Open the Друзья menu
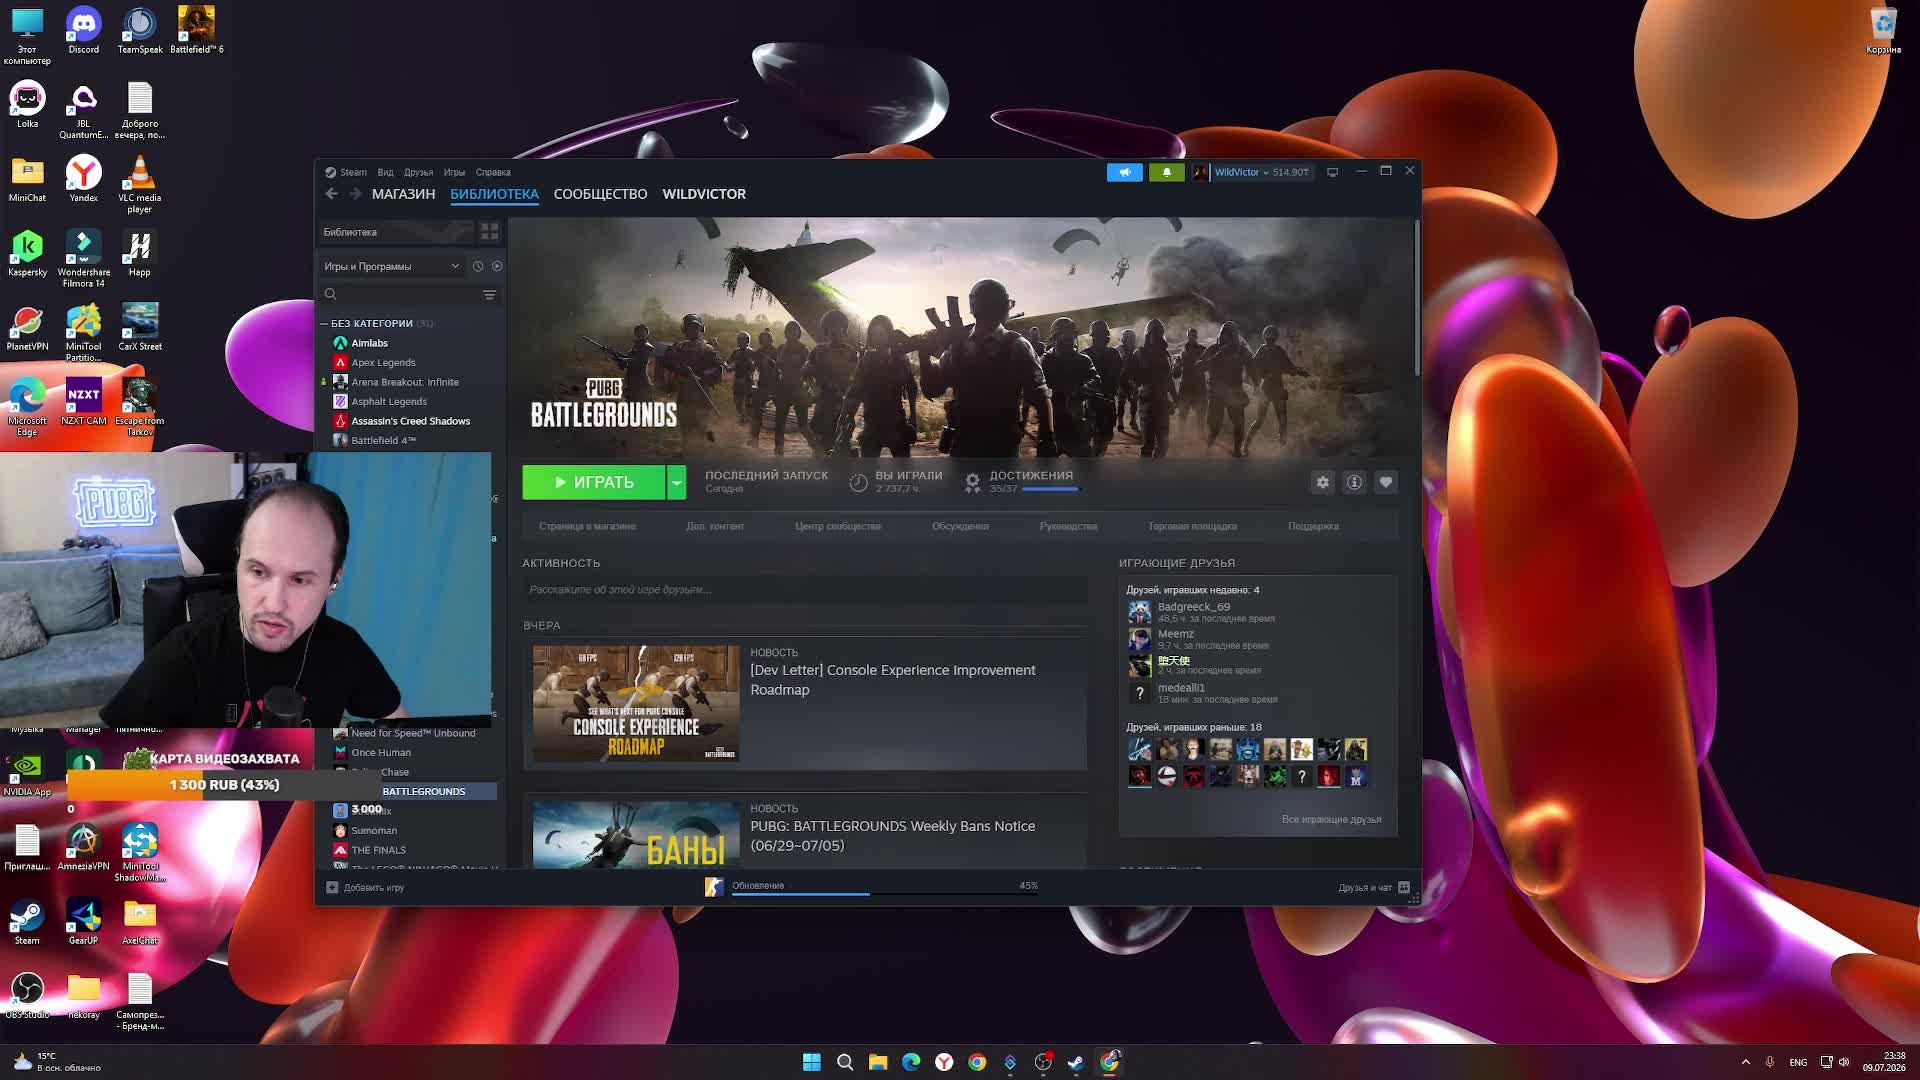 click(x=418, y=172)
